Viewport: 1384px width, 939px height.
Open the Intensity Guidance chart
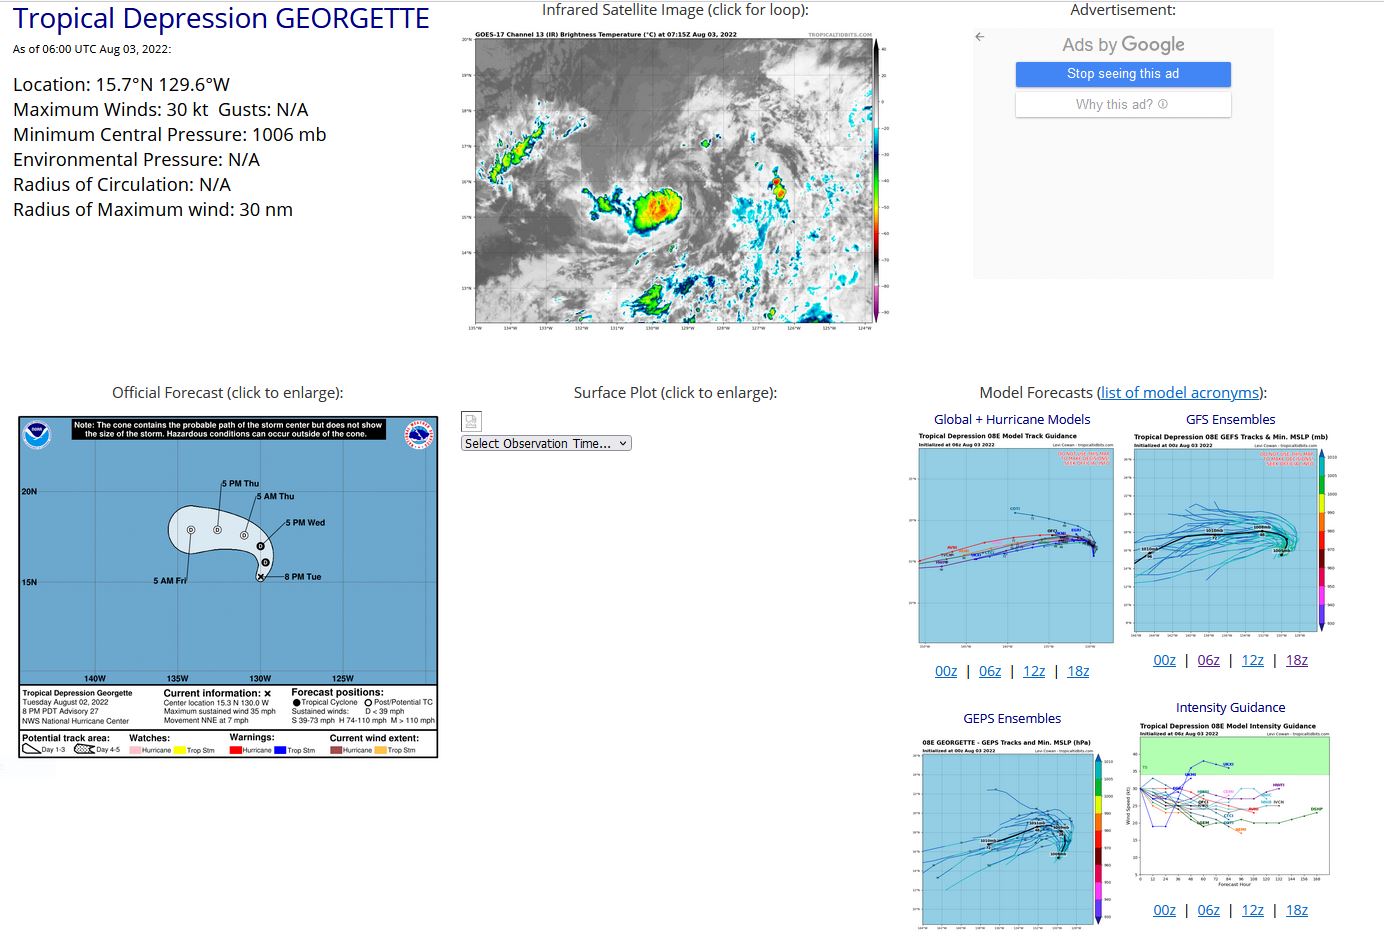[1234, 804]
